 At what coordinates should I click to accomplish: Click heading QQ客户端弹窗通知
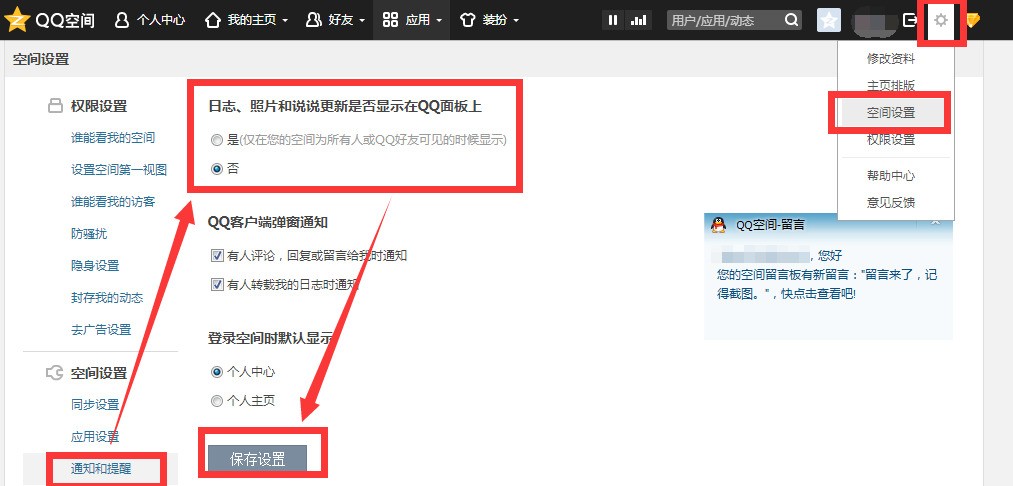coord(267,222)
